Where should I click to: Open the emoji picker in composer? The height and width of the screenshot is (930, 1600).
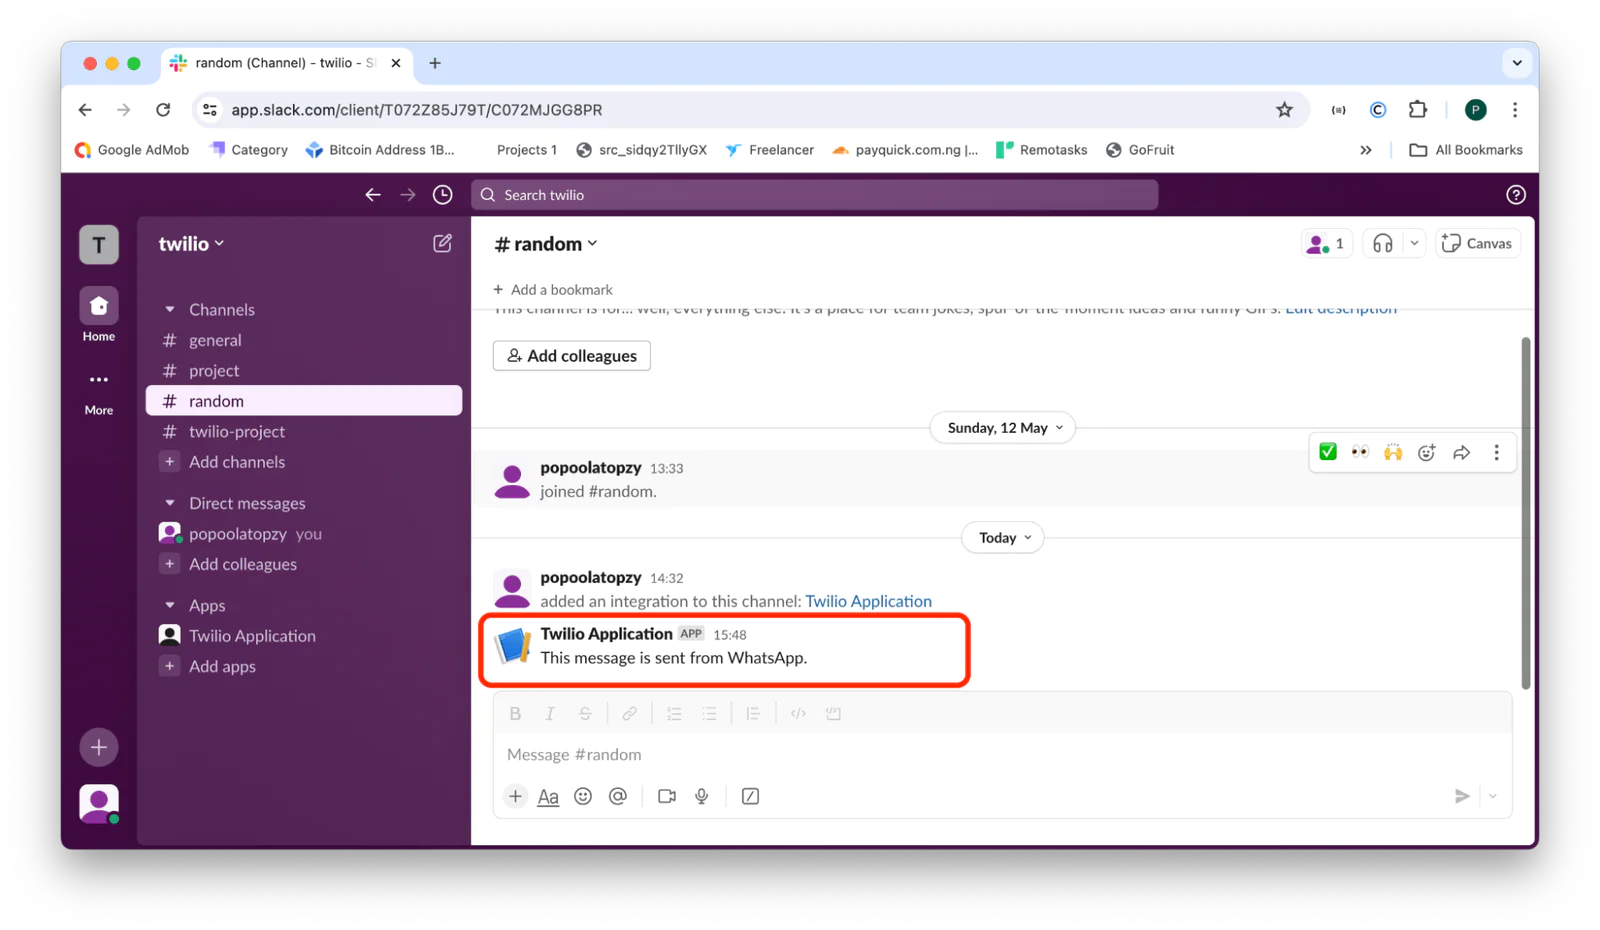583,796
